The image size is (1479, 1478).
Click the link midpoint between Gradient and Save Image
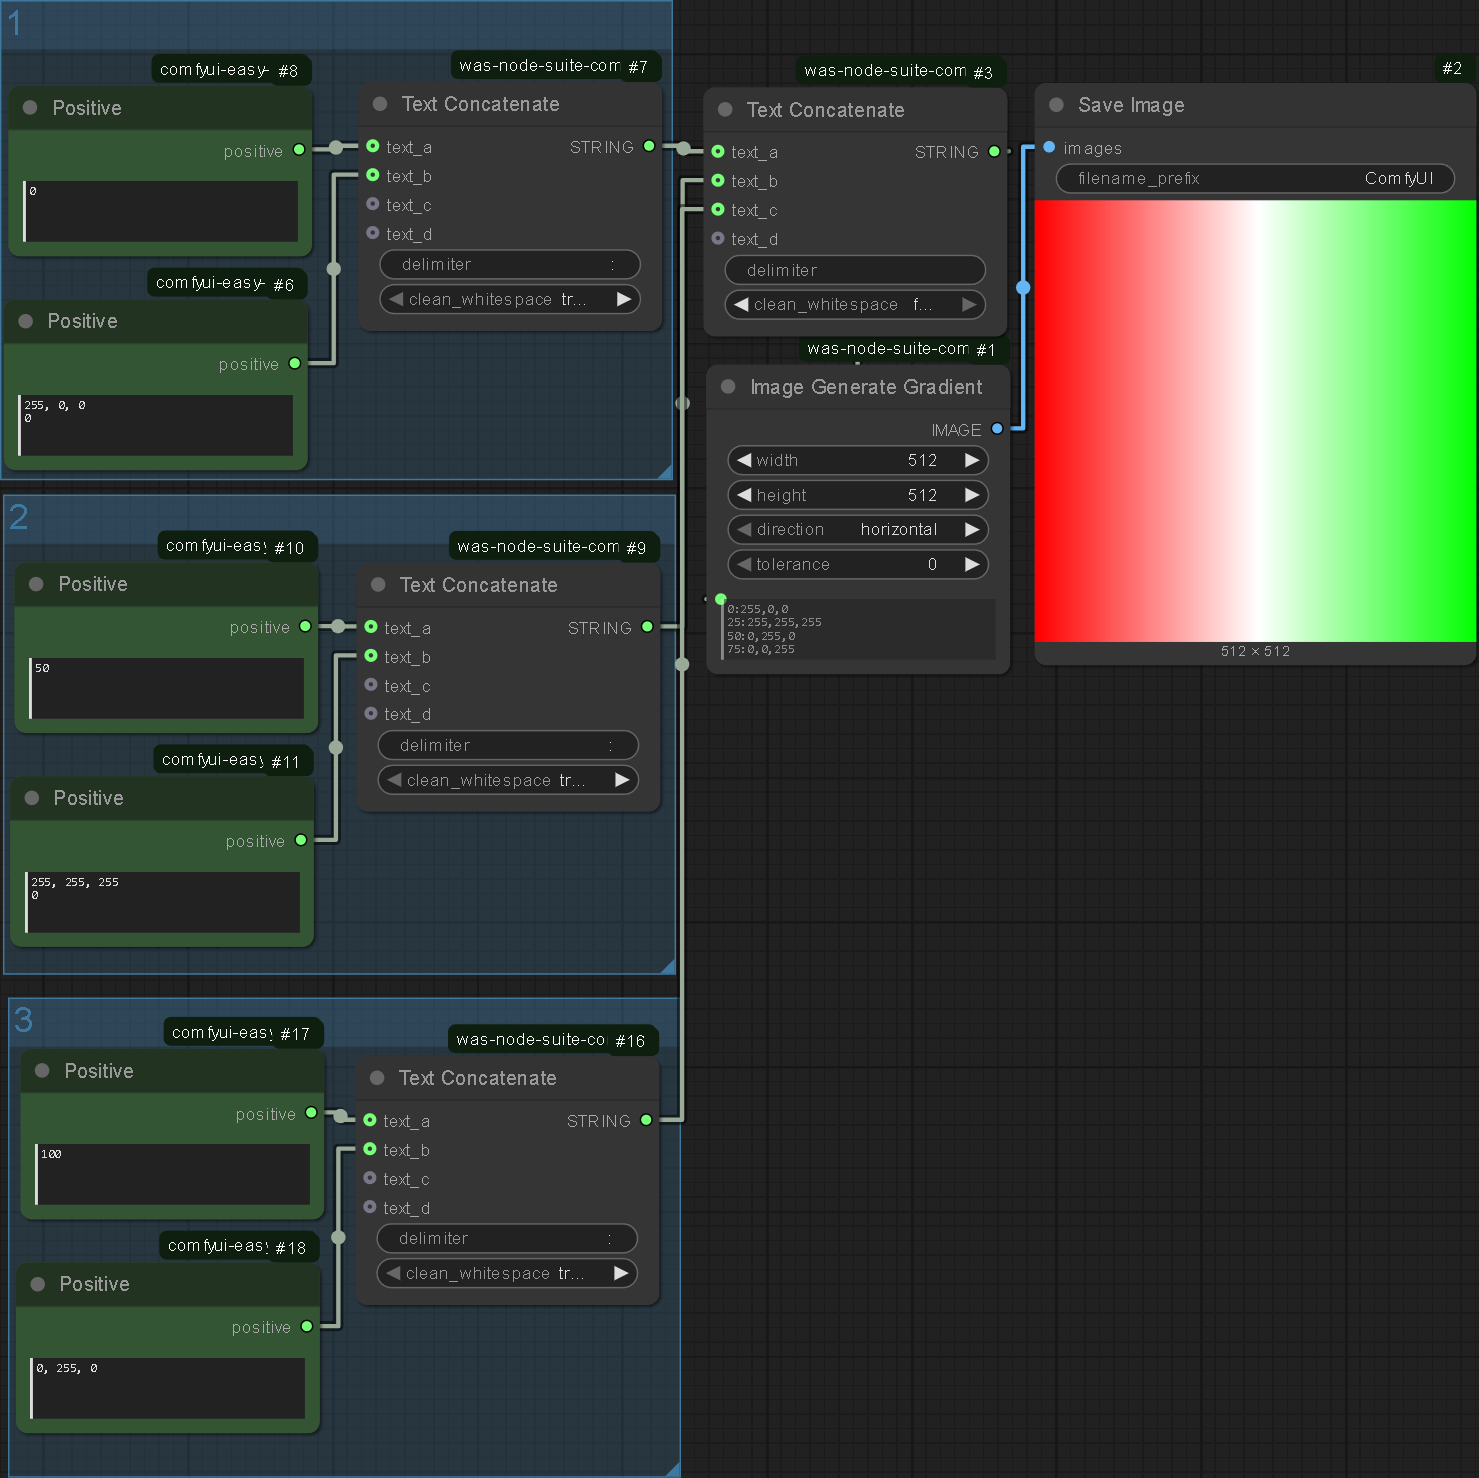pos(1023,288)
